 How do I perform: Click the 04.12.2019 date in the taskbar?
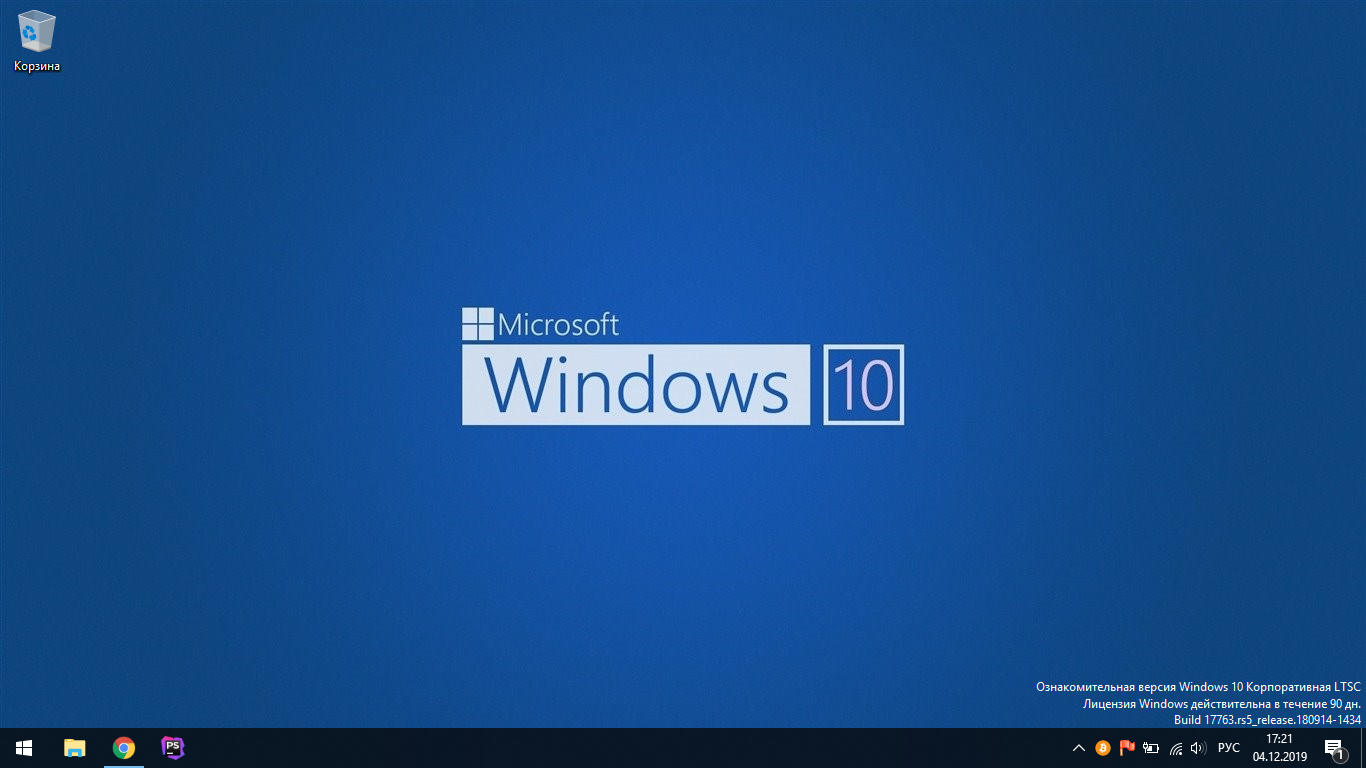pos(1279,757)
